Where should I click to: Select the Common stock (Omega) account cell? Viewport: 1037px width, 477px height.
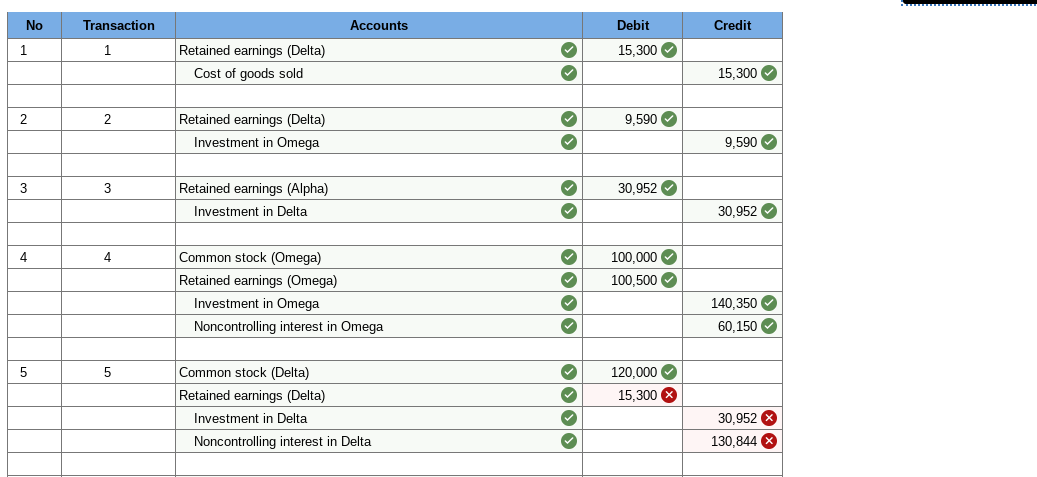point(379,257)
